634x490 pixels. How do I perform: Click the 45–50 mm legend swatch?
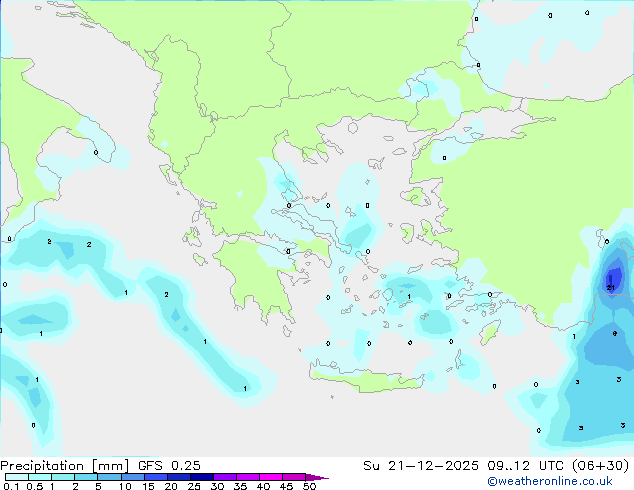point(294,477)
